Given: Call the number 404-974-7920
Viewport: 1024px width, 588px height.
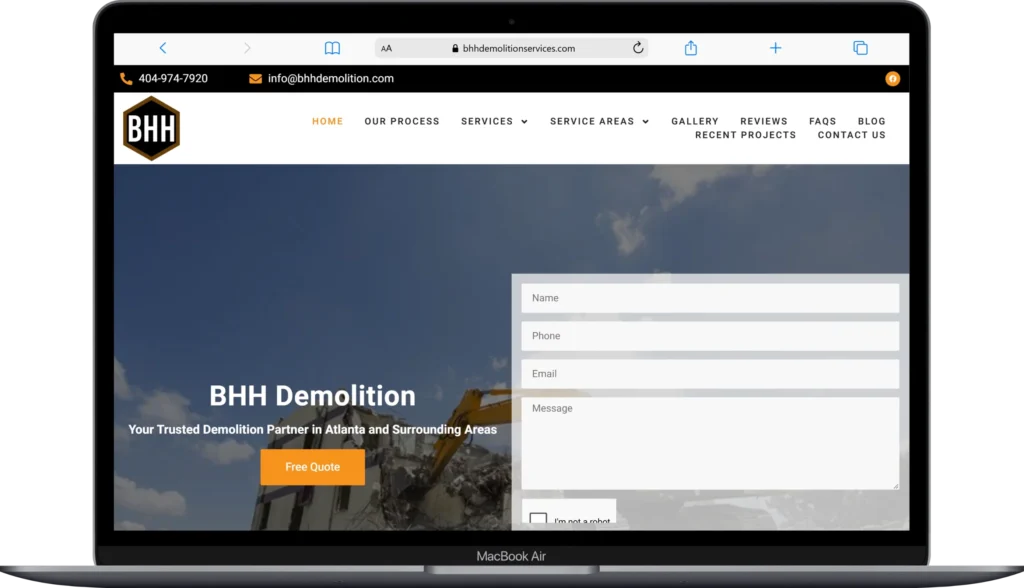Looking at the screenshot, I should 173,78.
